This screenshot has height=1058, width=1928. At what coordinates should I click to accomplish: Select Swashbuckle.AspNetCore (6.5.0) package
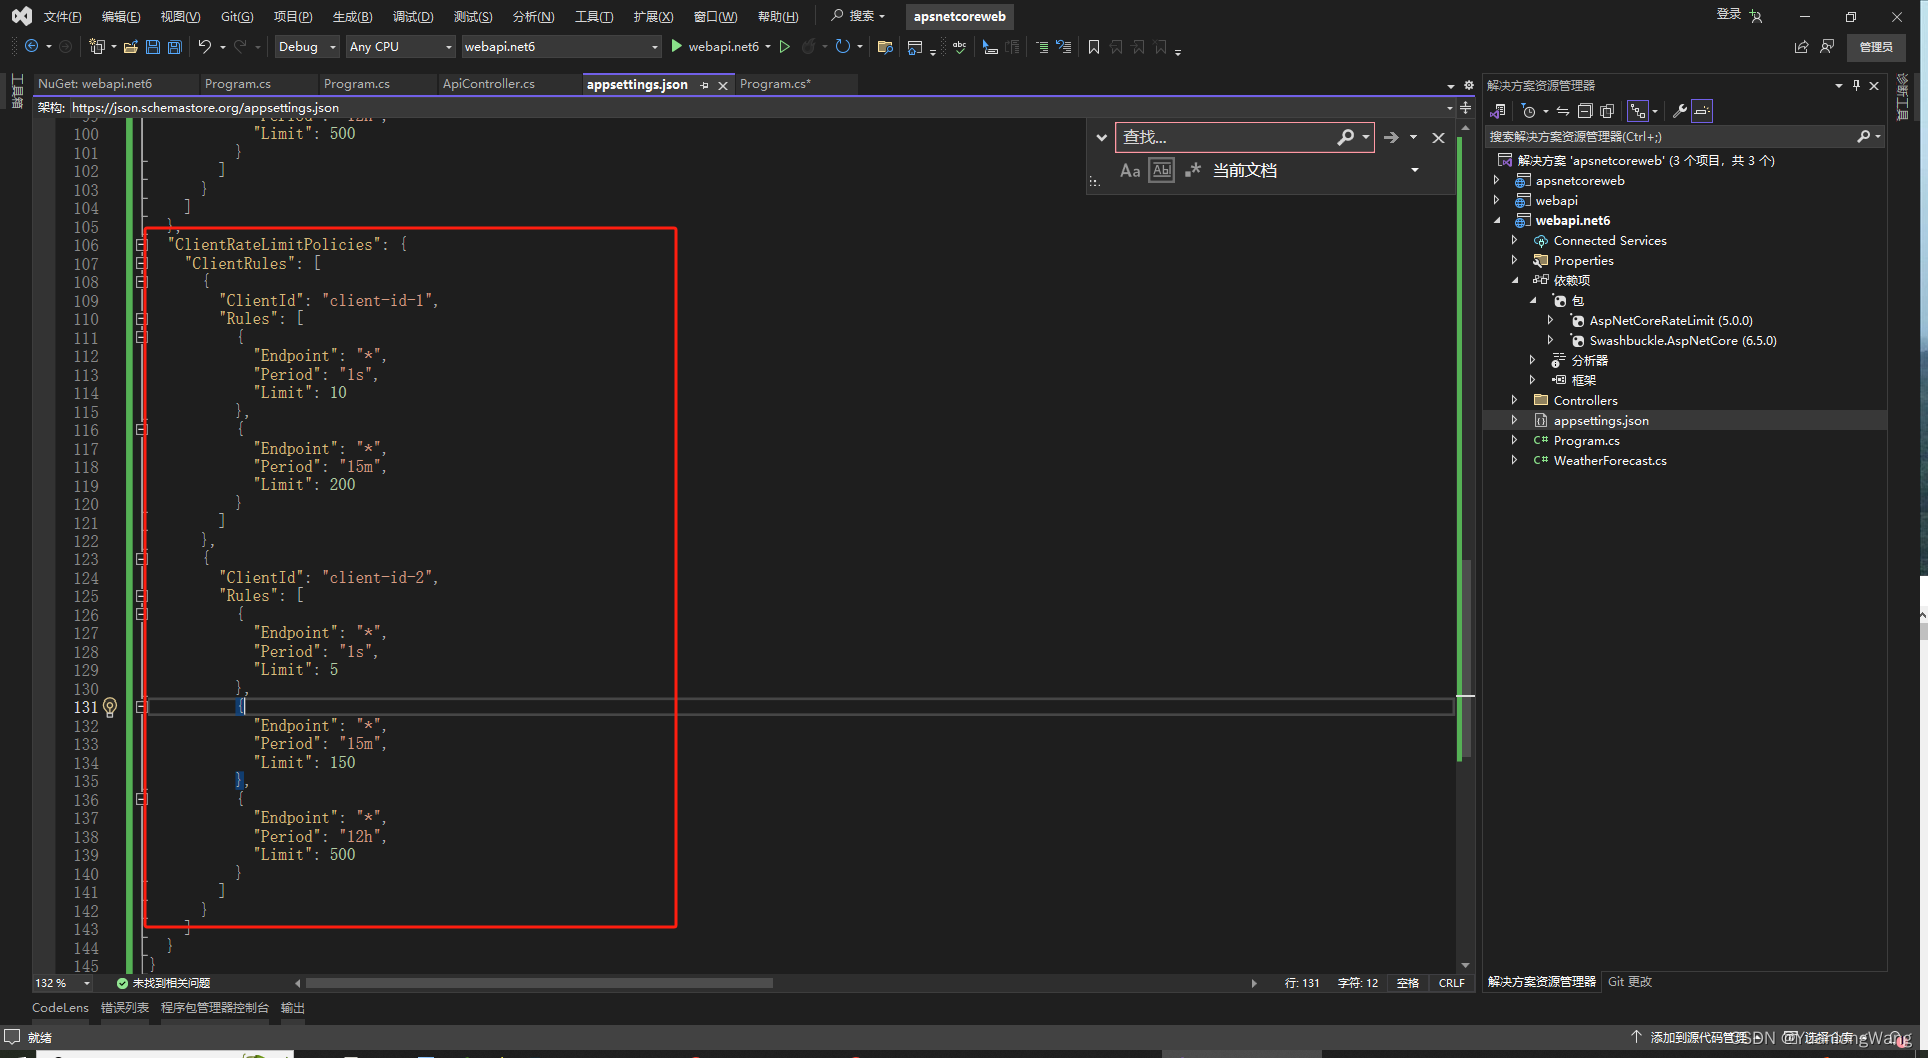pos(1682,341)
